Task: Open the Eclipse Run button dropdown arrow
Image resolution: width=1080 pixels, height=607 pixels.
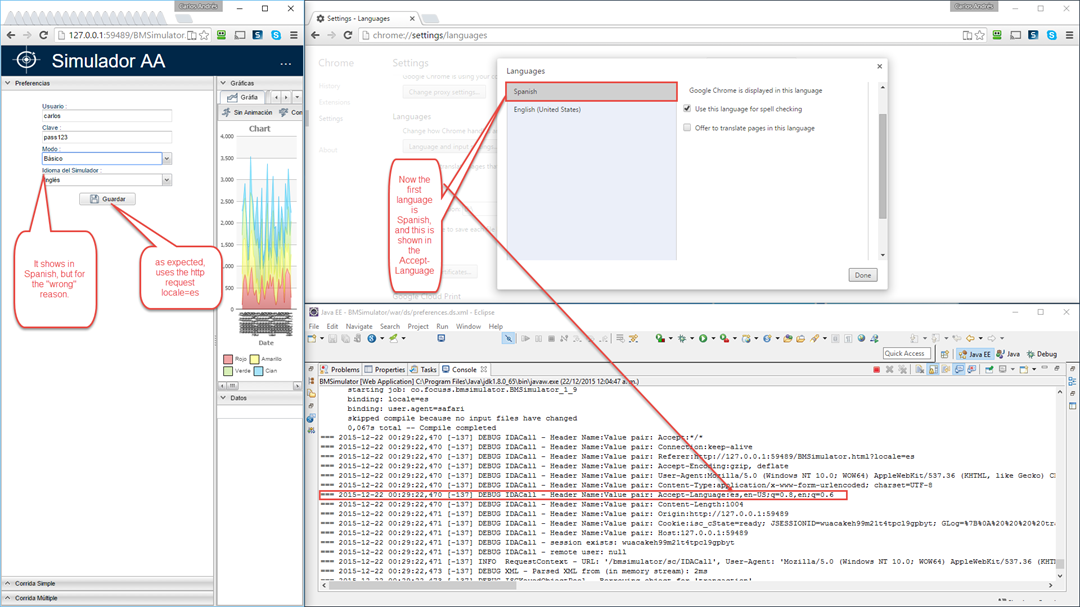Action: click(713, 338)
